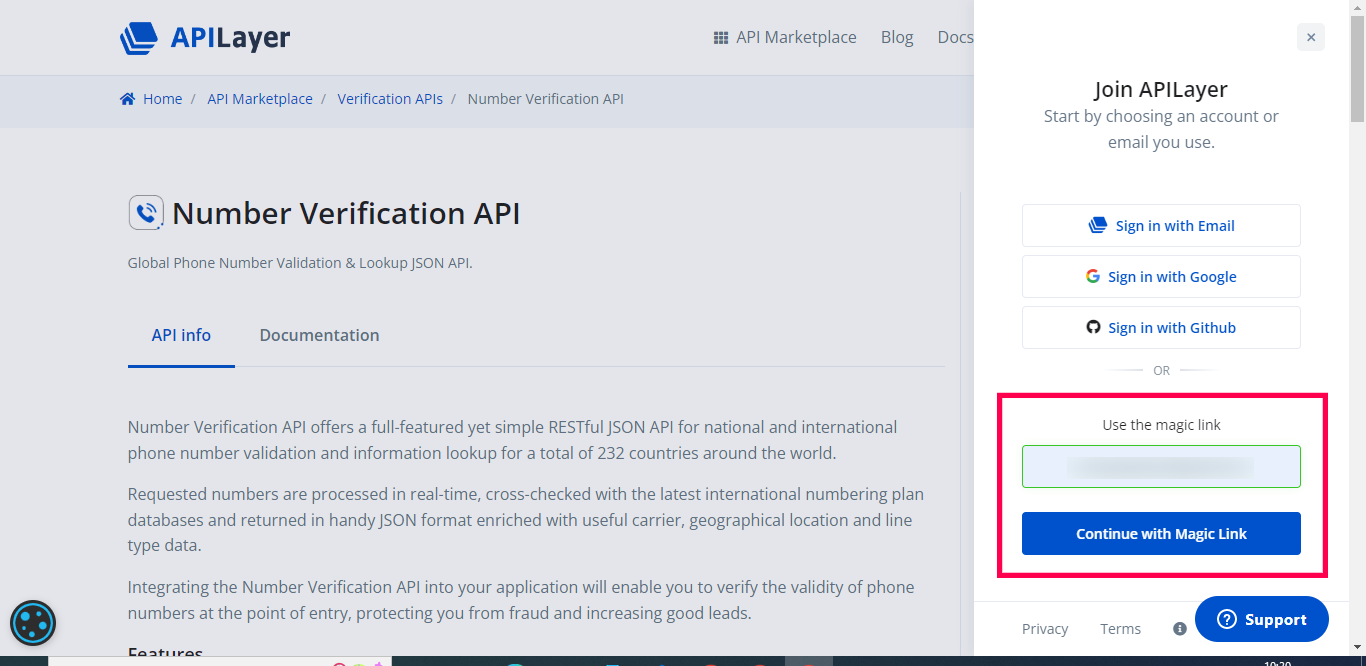Screen dimensions: 1366x666
Task: Open the Privacy link
Action: tap(1045, 629)
